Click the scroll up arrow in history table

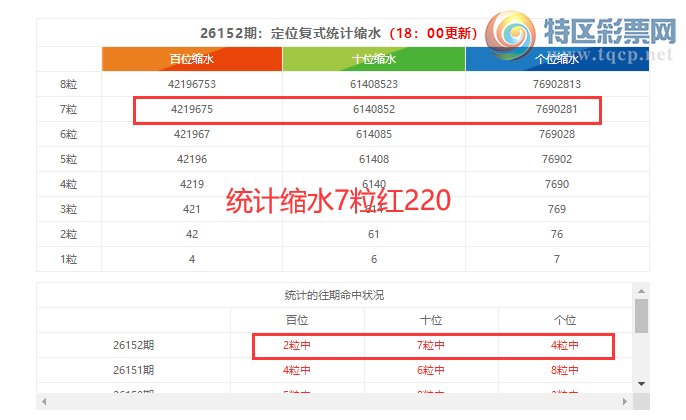click(x=641, y=291)
